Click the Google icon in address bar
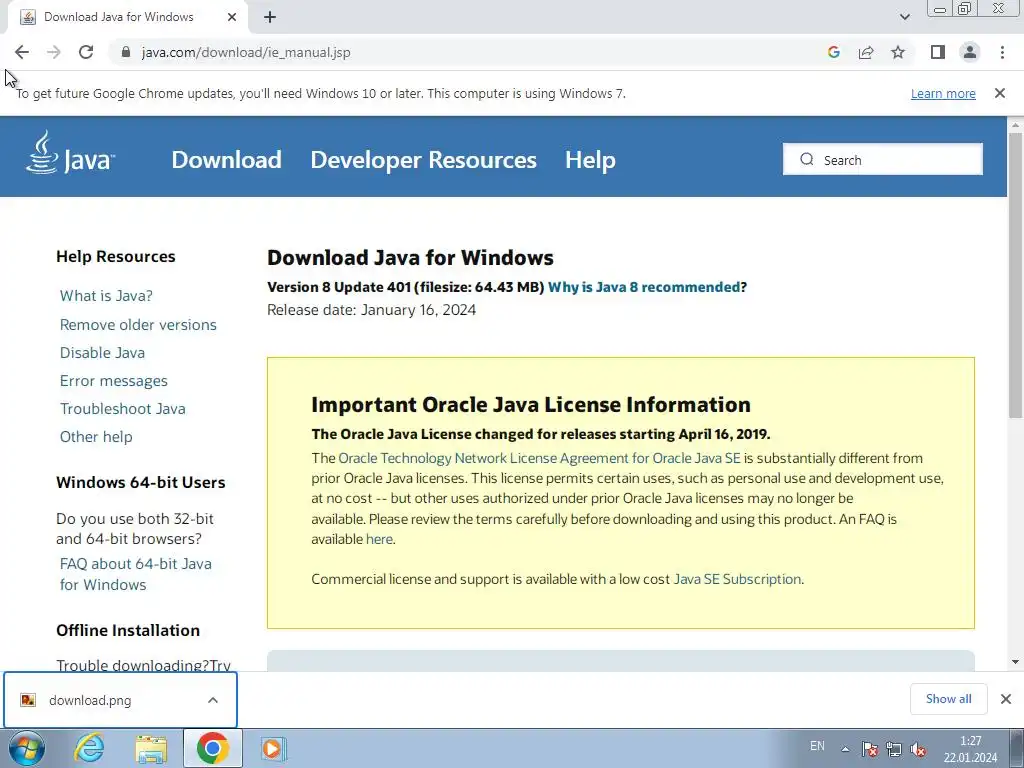This screenshot has height=768, width=1024. [x=833, y=52]
